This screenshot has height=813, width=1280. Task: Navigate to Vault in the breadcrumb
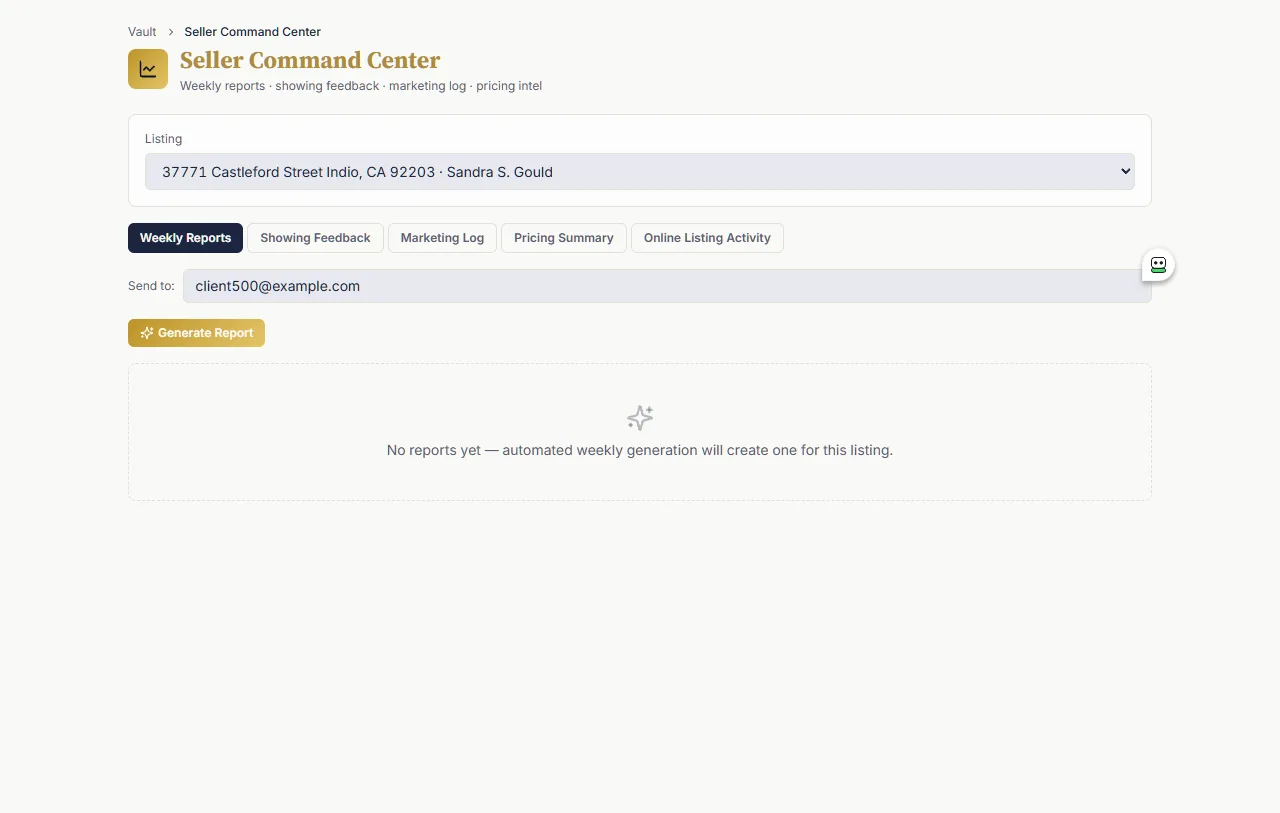pos(142,32)
